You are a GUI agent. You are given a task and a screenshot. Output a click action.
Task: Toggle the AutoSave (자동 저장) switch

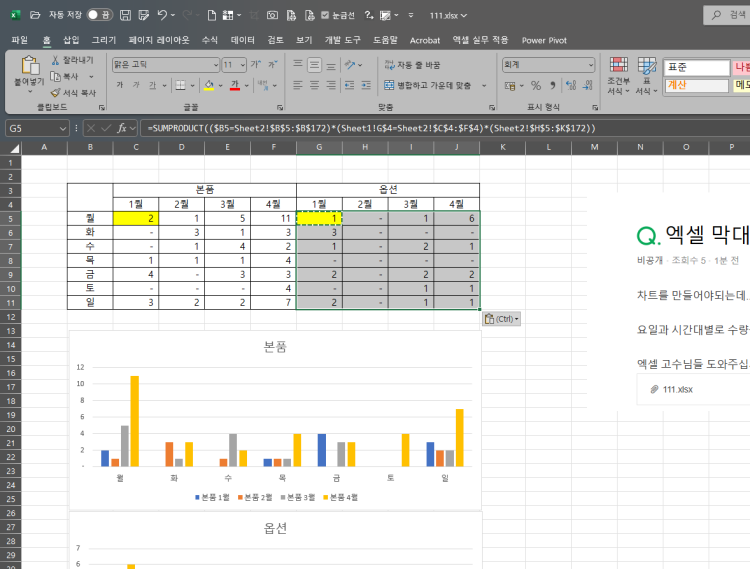click(98, 16)
